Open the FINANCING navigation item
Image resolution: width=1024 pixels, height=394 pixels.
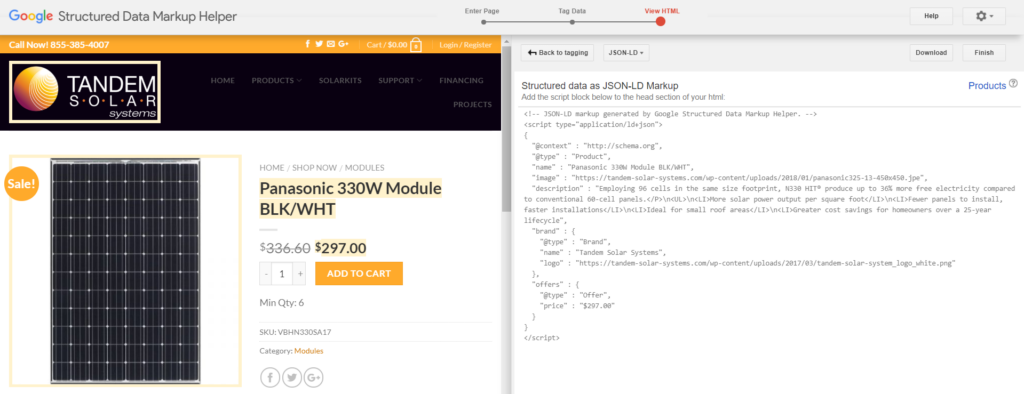point(461,80)
